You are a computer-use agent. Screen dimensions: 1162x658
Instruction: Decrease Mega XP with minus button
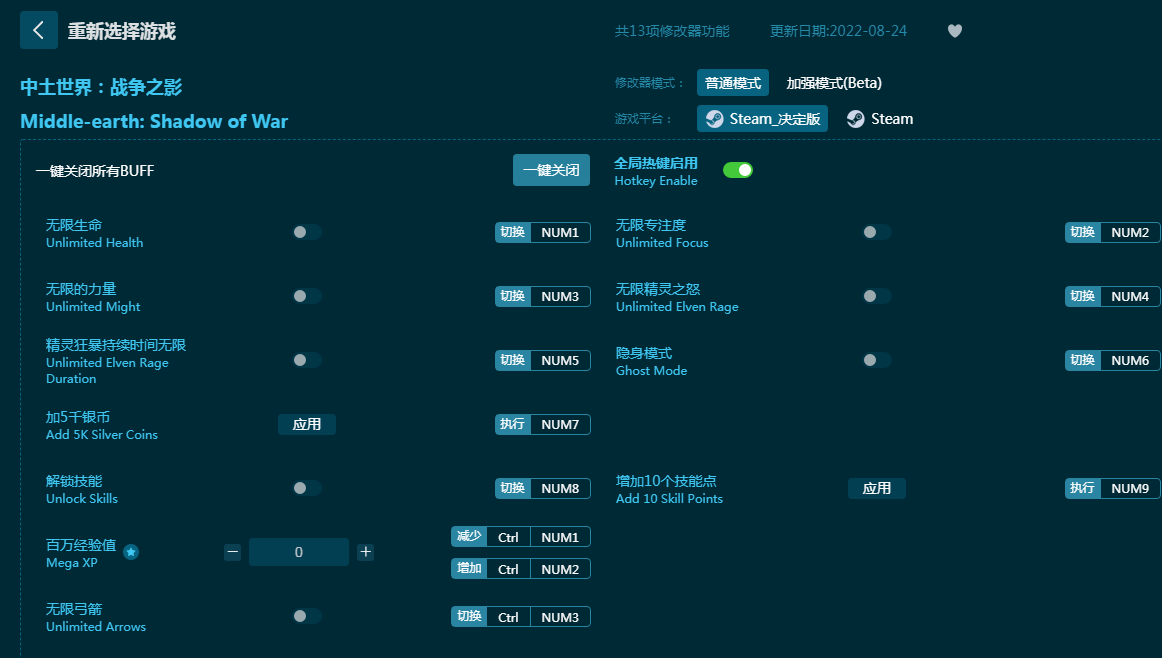233,552
